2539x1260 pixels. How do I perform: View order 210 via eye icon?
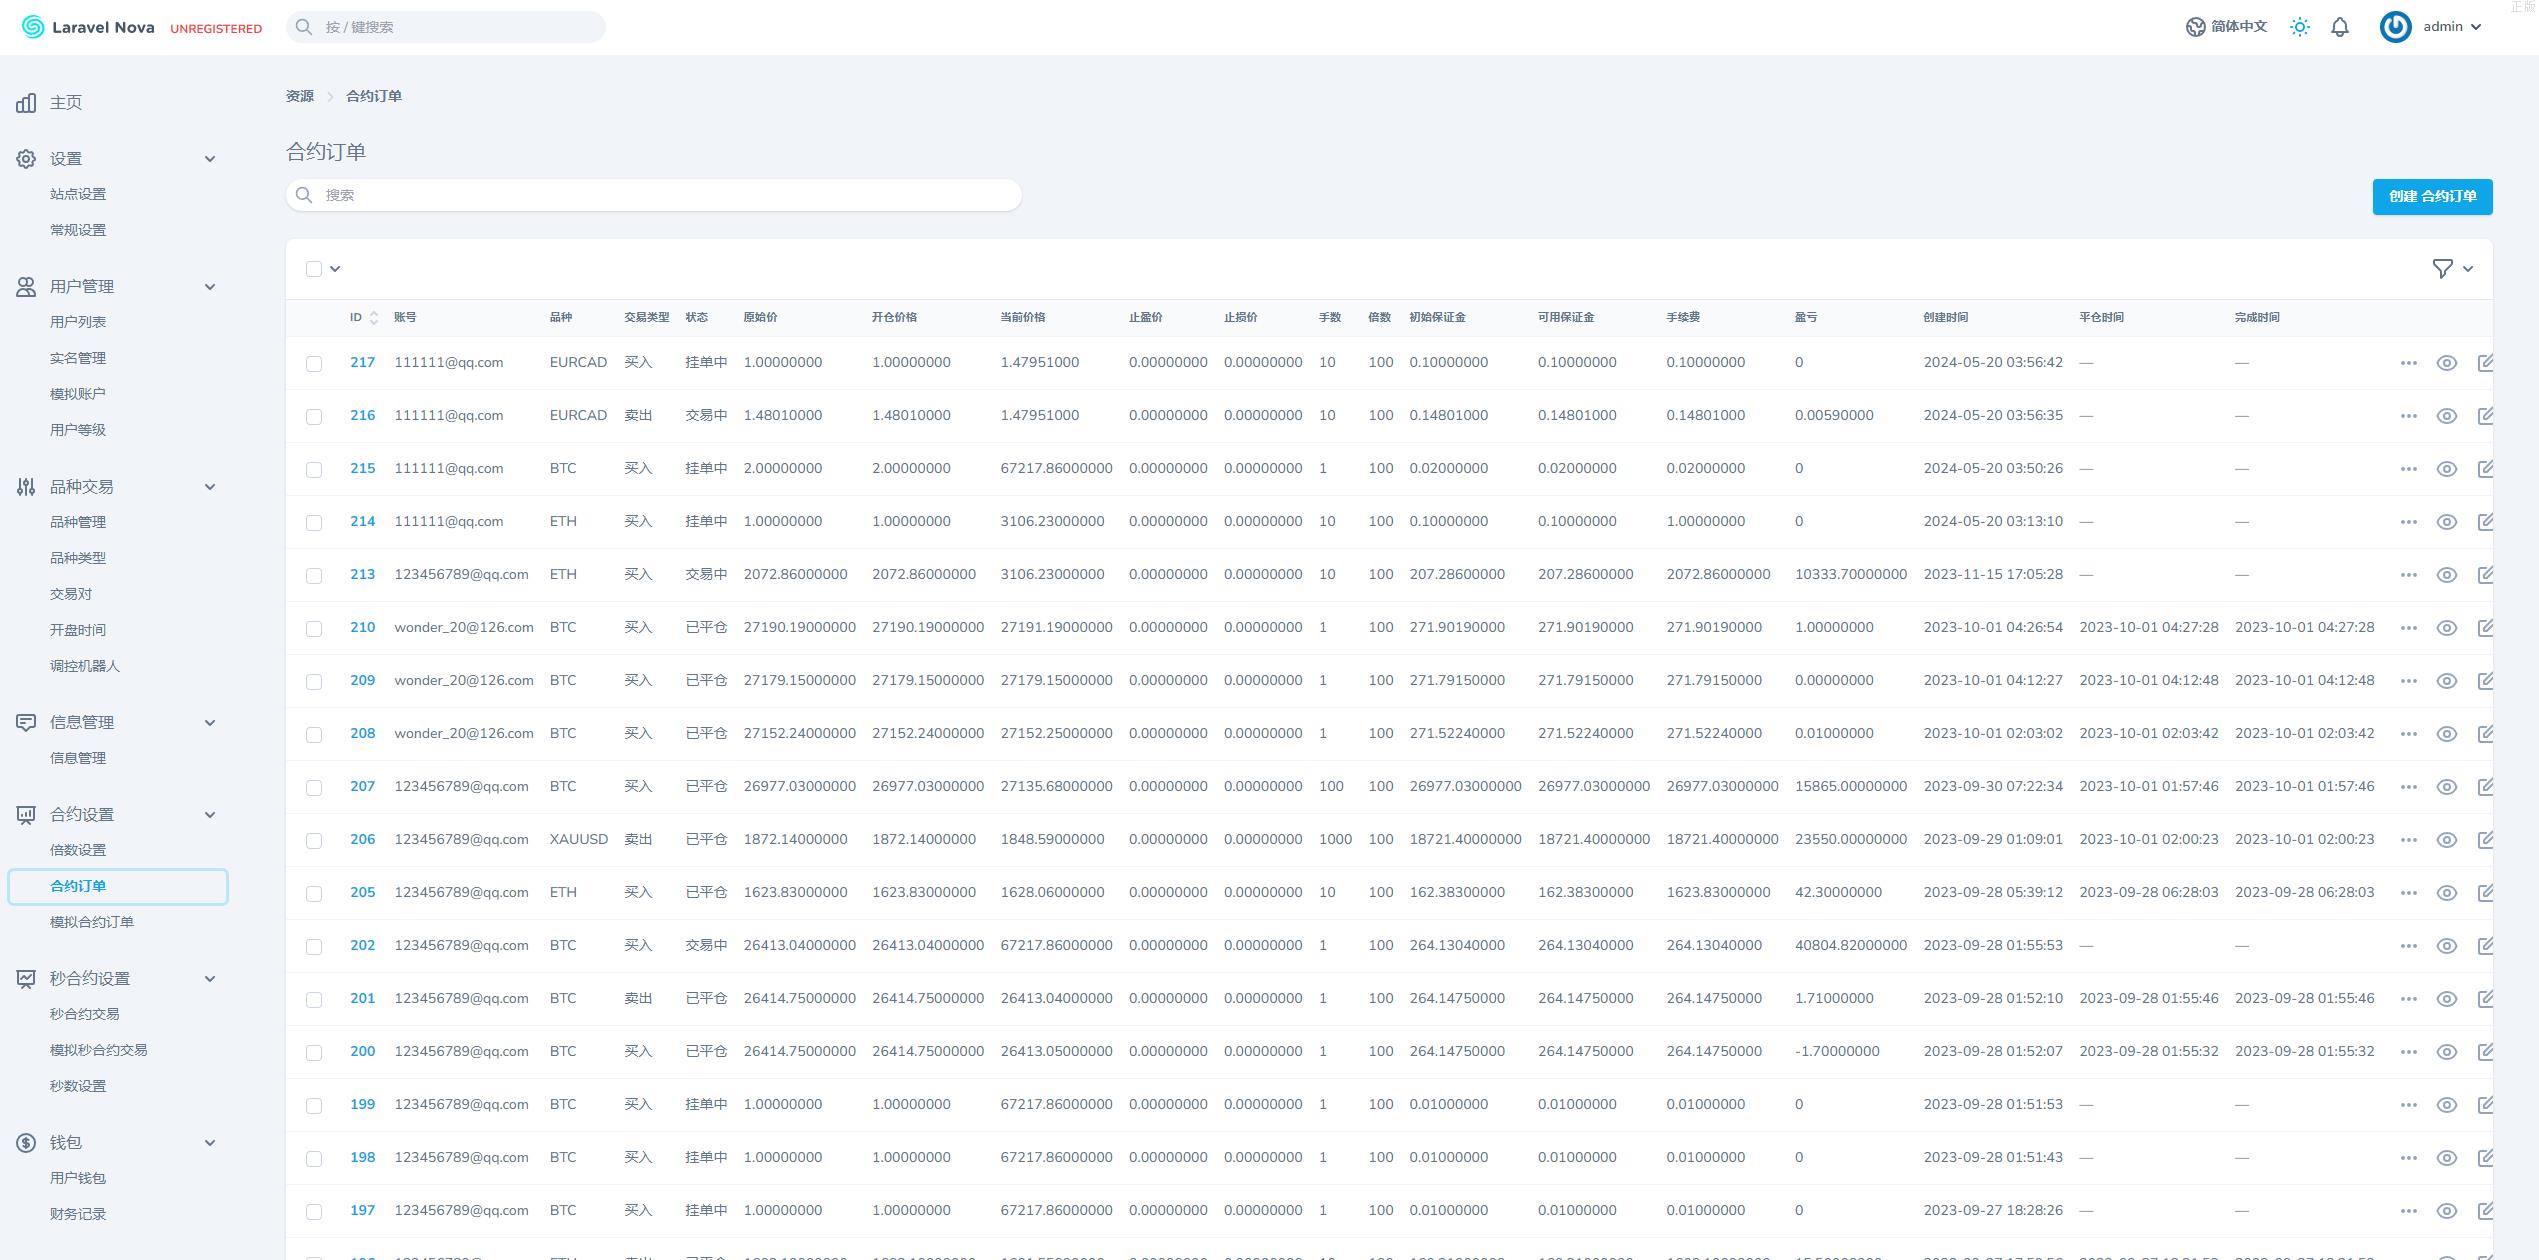point(2446,628)
